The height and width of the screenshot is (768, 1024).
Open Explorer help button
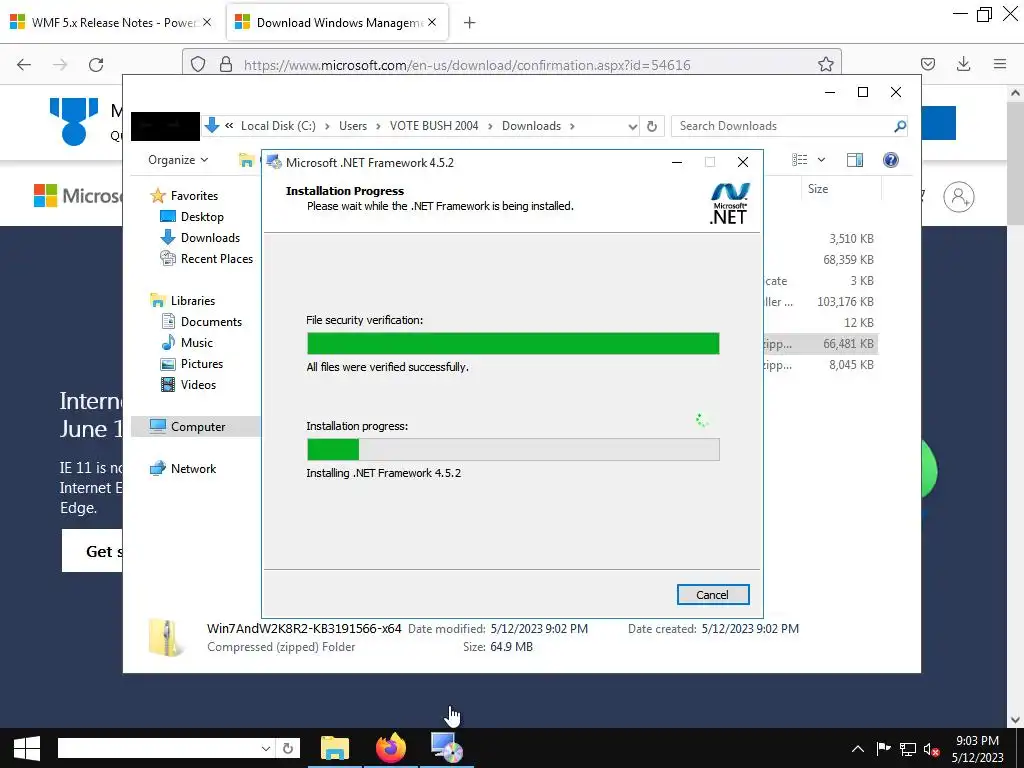(x=890, y=160)
